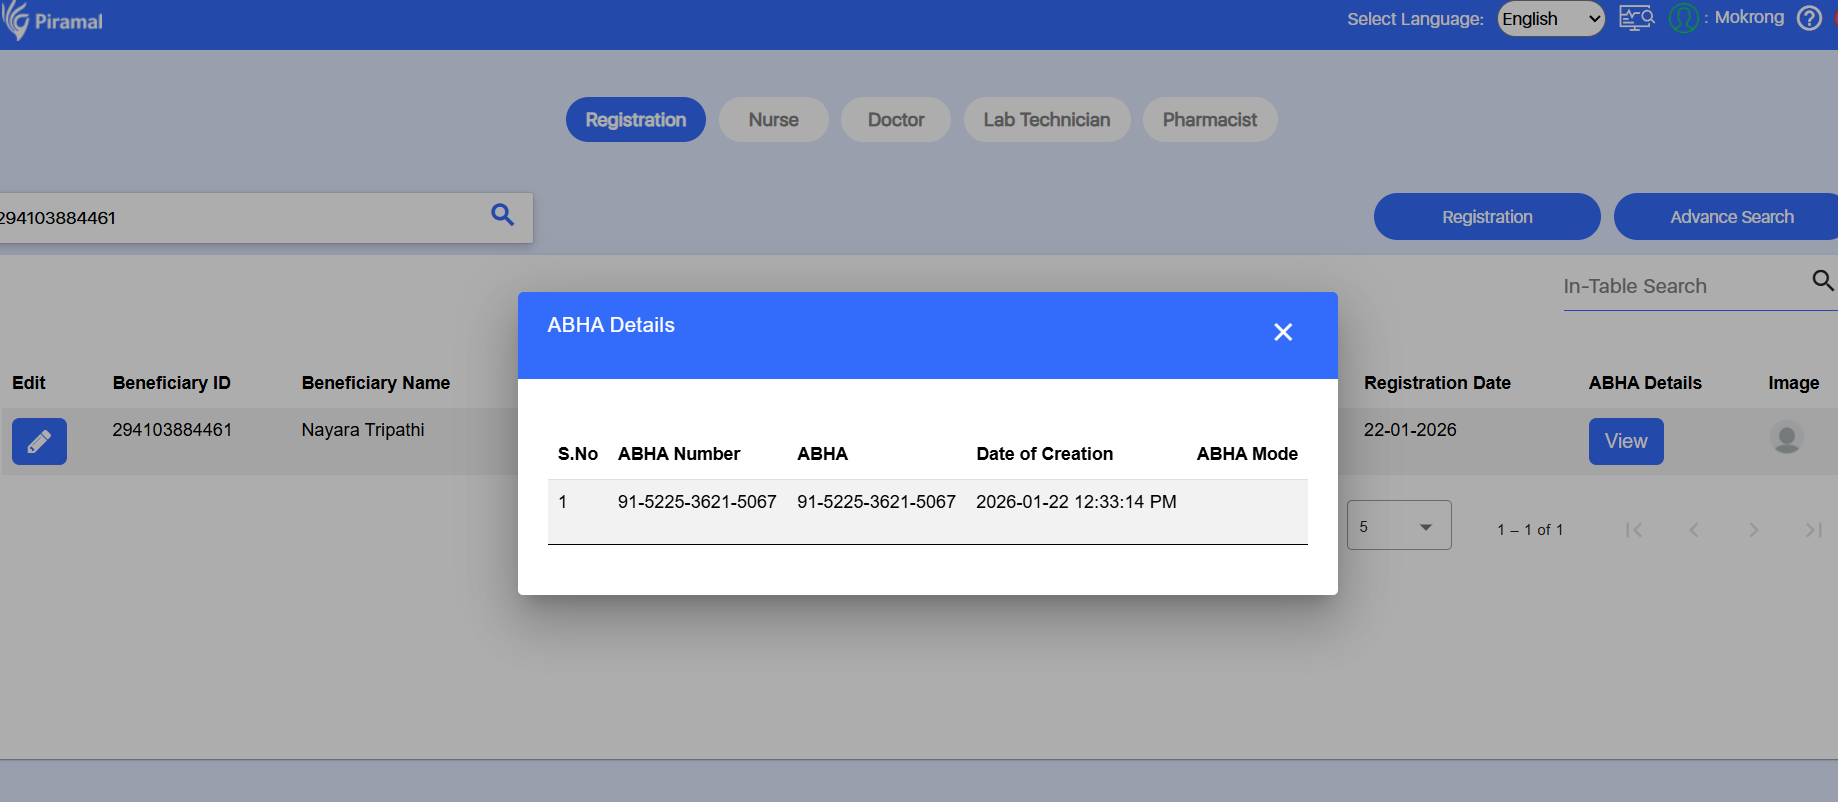Click the beneficiary search magnifier icon
Viewport: 1838px width, 802px height.
point(502,215)
